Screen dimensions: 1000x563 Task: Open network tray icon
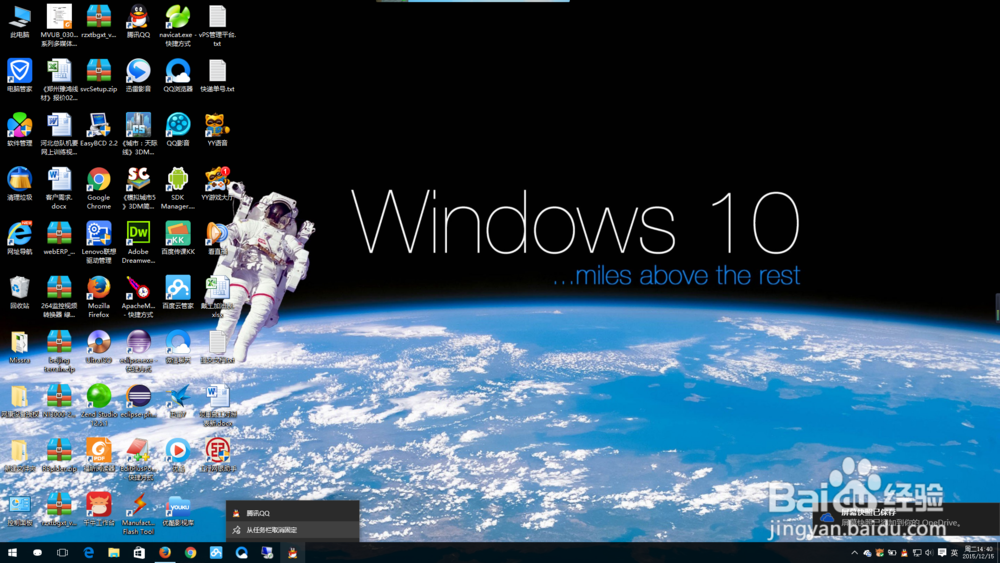917,553
